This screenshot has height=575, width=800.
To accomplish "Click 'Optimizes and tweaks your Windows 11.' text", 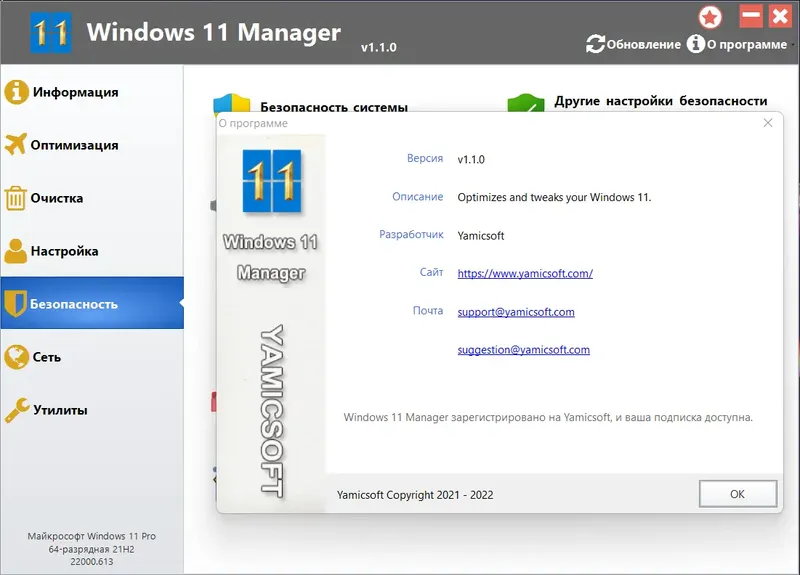I will click(554, 197).
